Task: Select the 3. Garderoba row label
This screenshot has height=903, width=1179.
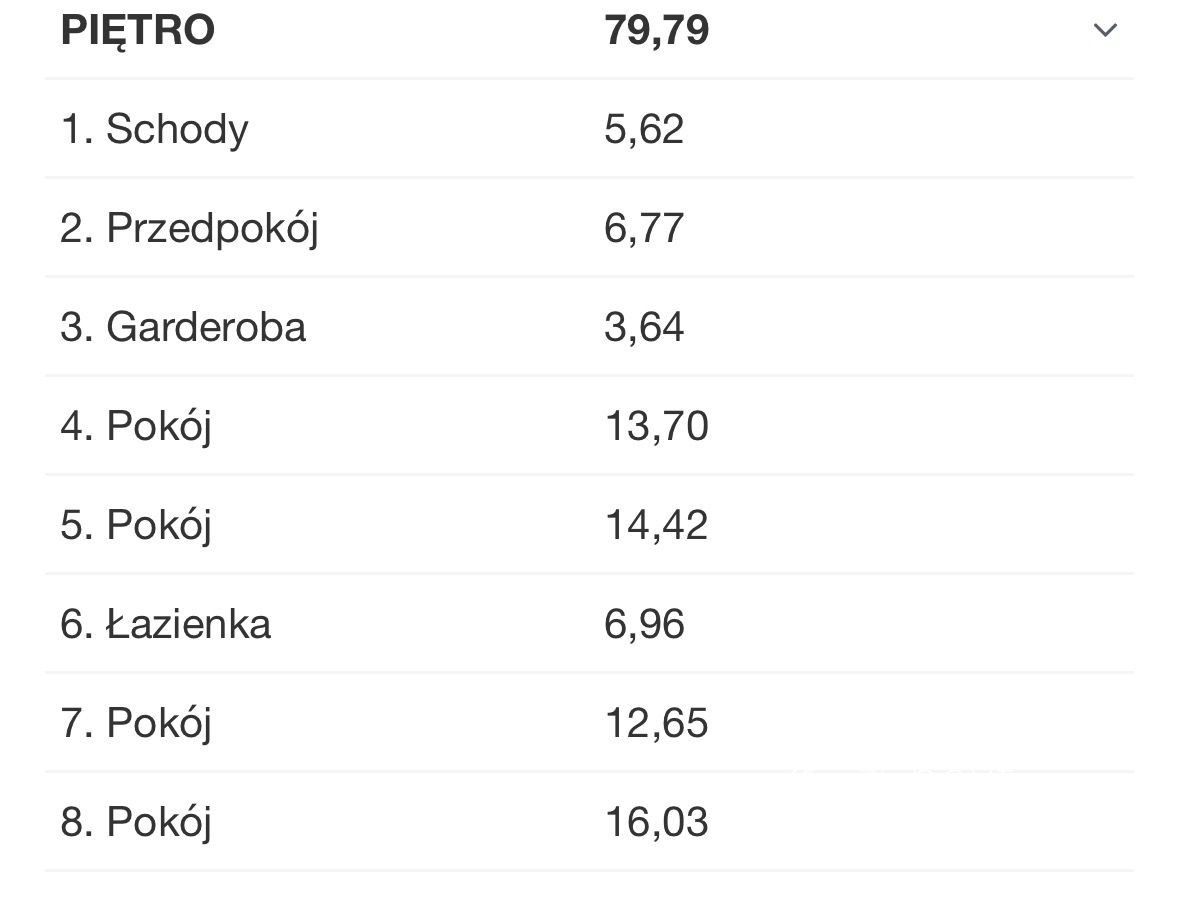Action: (183, 328)
